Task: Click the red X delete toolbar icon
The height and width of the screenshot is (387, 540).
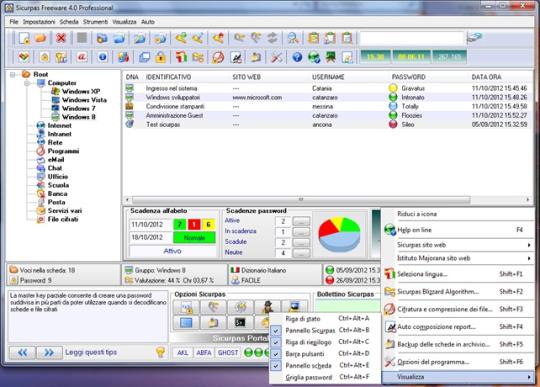Action: pyautogui.click(x=61, y=38)
